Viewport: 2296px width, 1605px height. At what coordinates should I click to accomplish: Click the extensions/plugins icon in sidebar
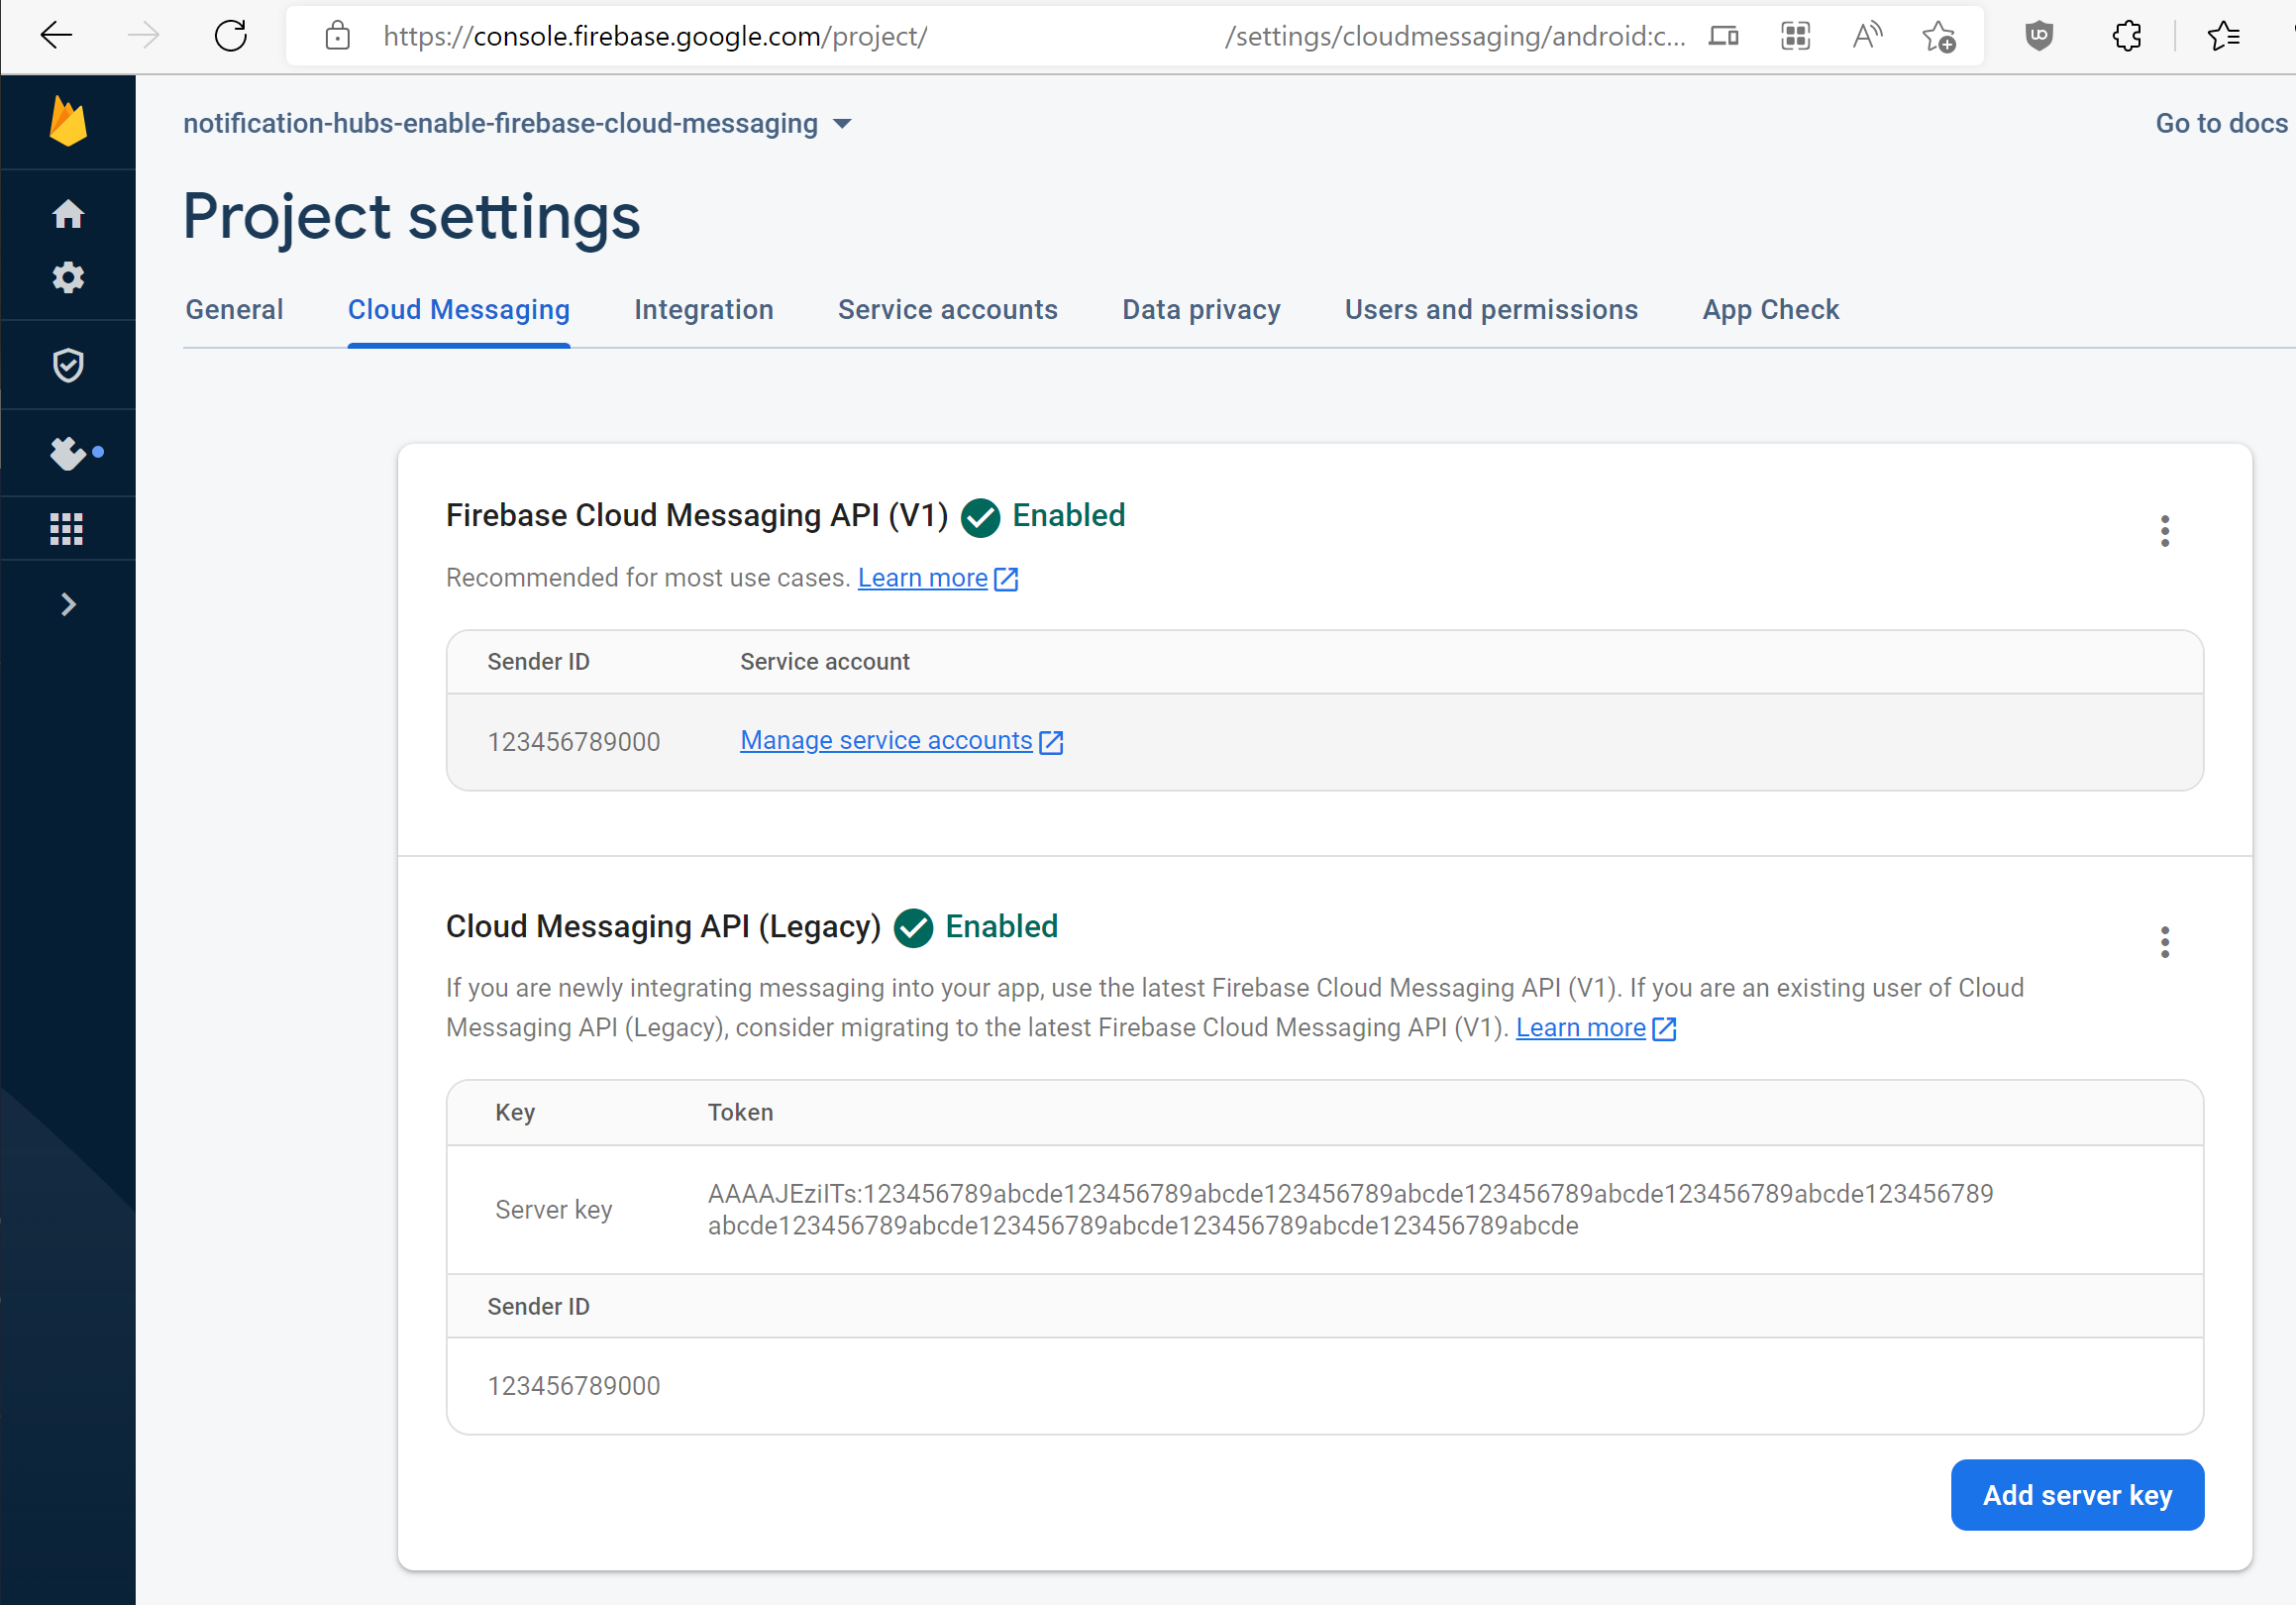click(69, 450)
